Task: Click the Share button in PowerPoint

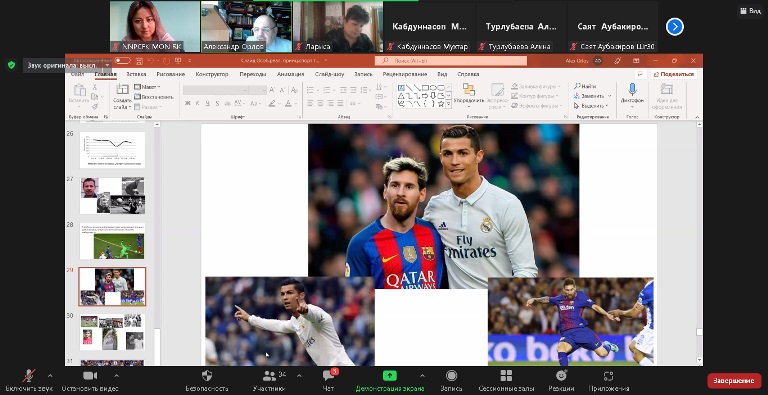Action: (x=674, y=74)
